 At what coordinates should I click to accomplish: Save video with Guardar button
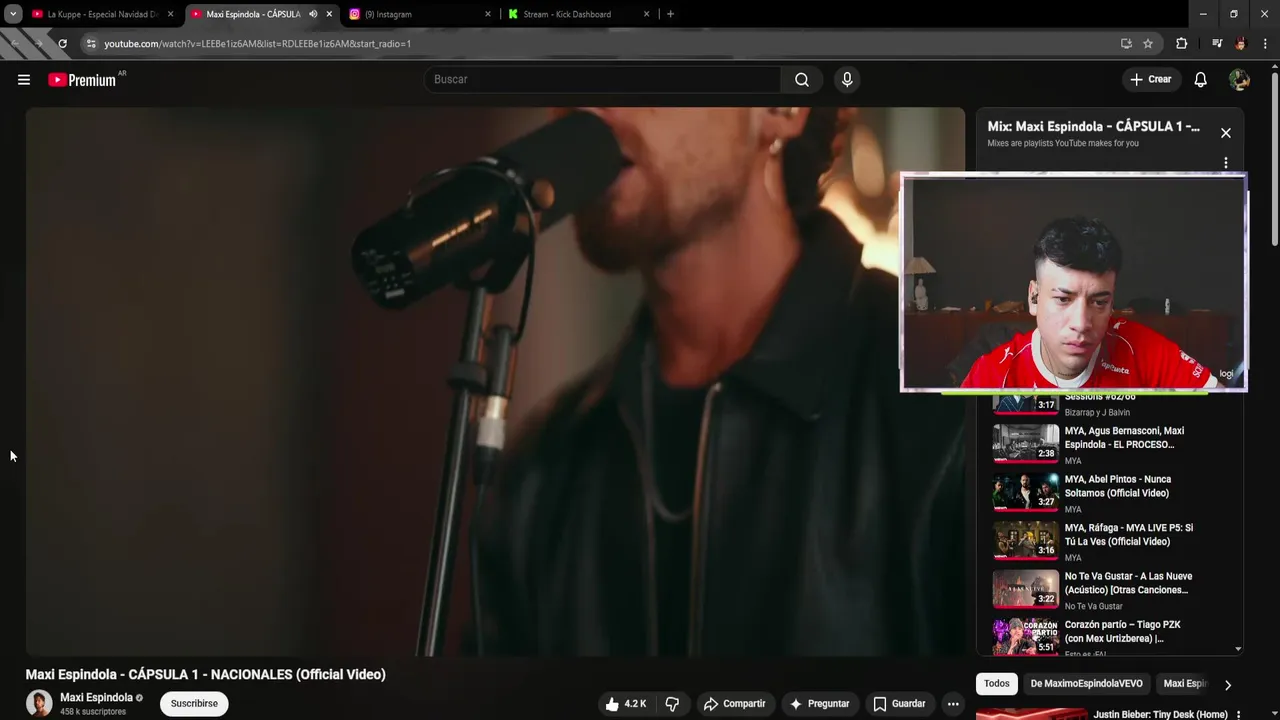899,704
